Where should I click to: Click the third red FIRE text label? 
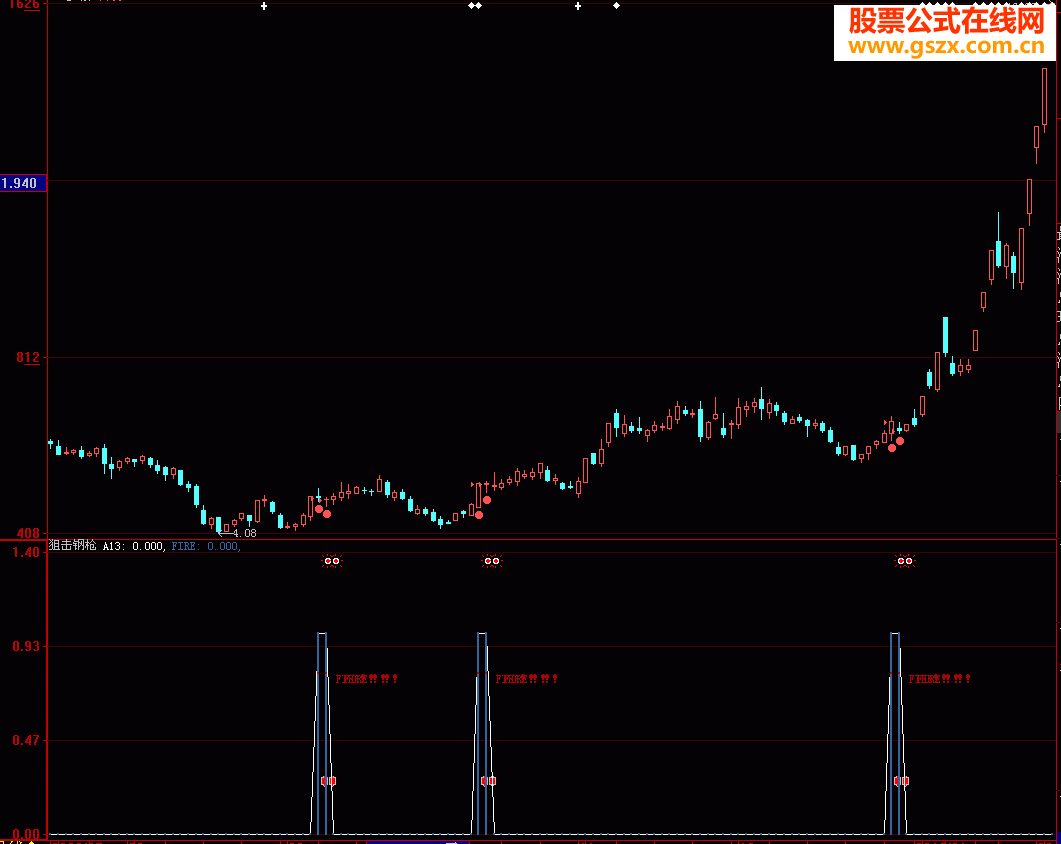pos(939,679)
